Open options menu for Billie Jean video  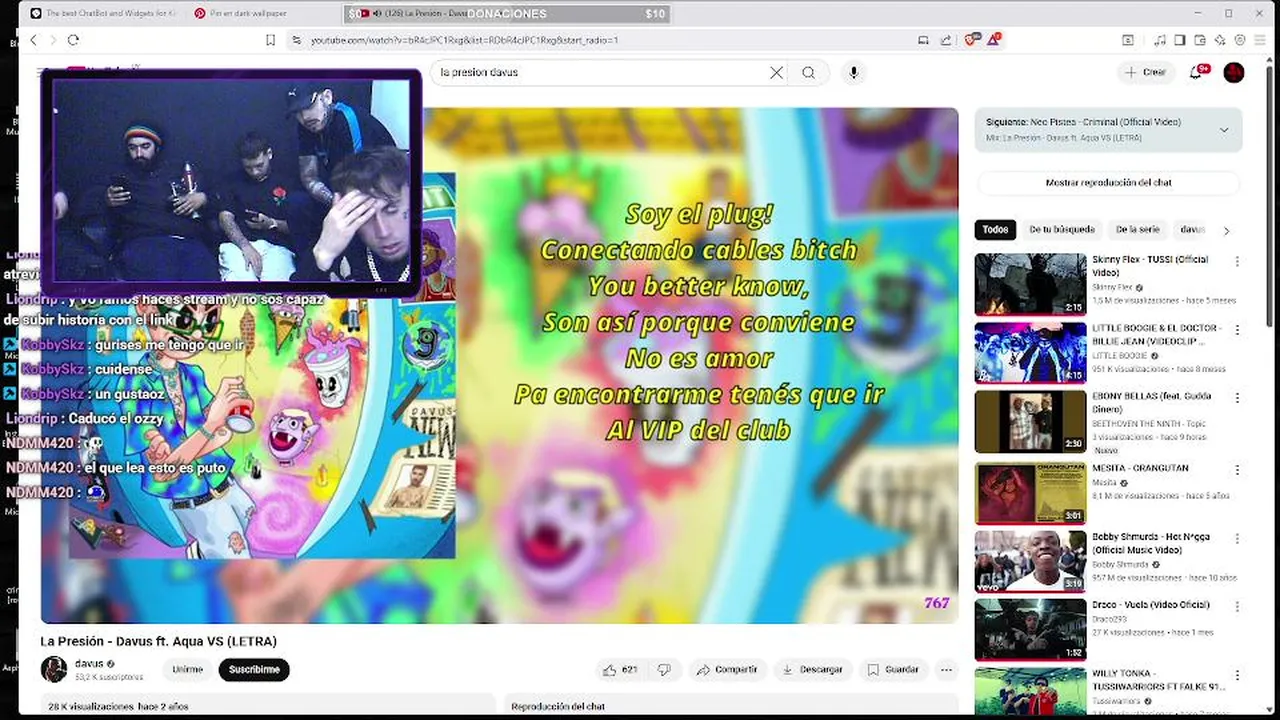[1237, 329]
